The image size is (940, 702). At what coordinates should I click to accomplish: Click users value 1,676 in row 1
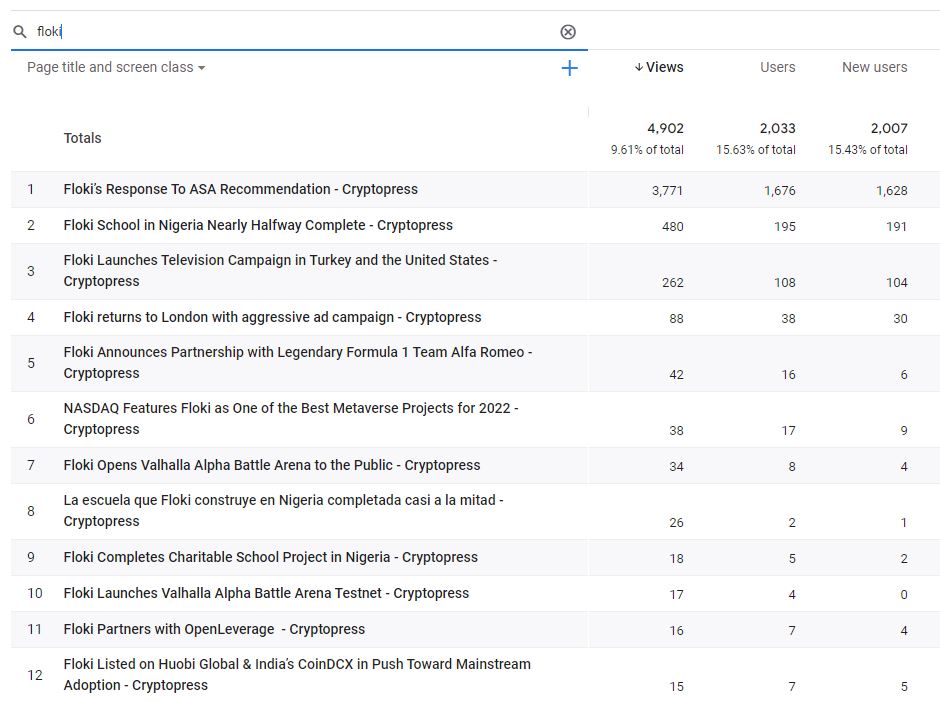(x=779, y=191)
